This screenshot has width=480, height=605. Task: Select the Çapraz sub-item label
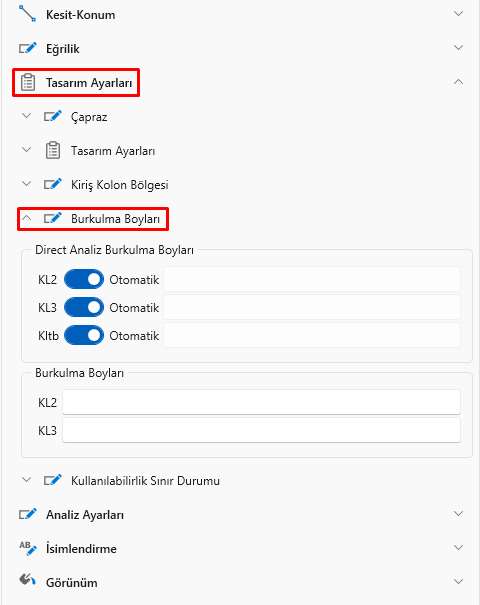tap(89, 117)
